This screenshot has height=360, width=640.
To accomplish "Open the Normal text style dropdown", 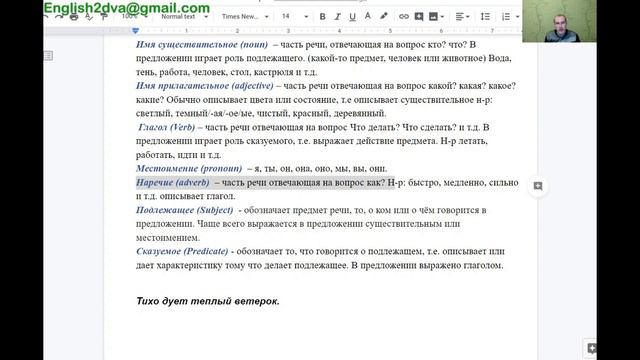I will click(184, 17).
